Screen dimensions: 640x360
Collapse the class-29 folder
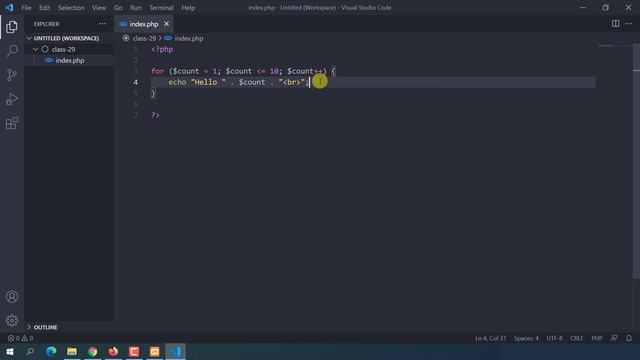(63, 49)
